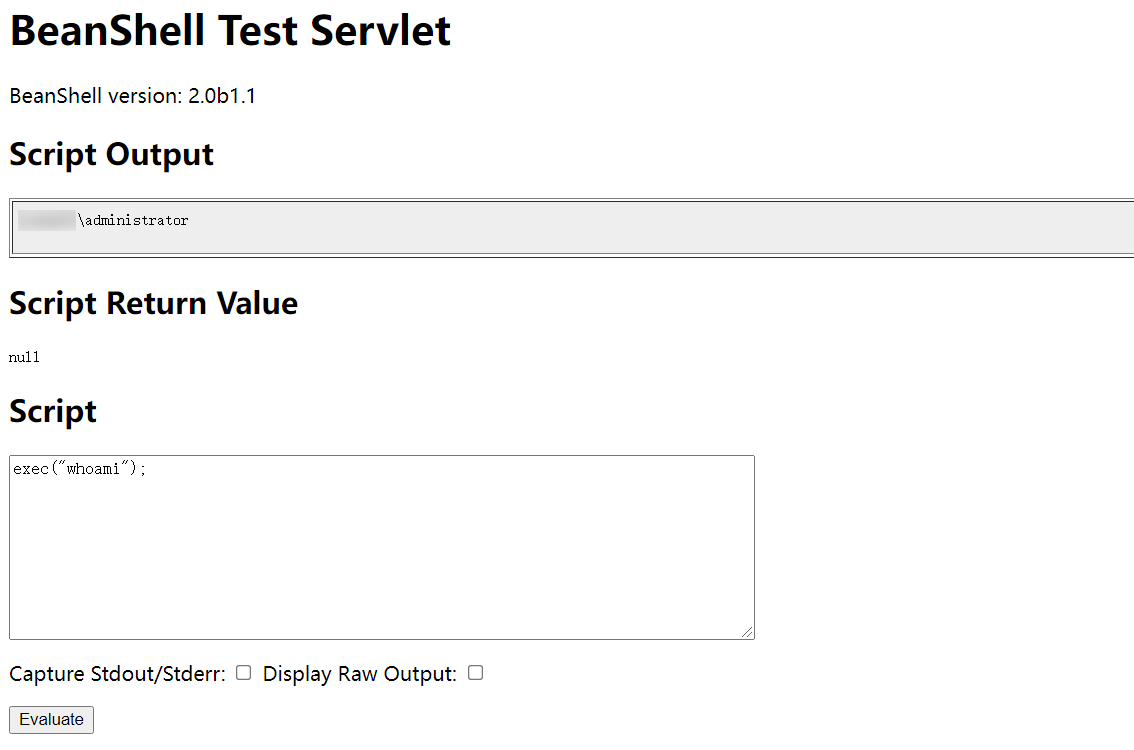
Task: Click the Script Output heading
Action: 111,154
